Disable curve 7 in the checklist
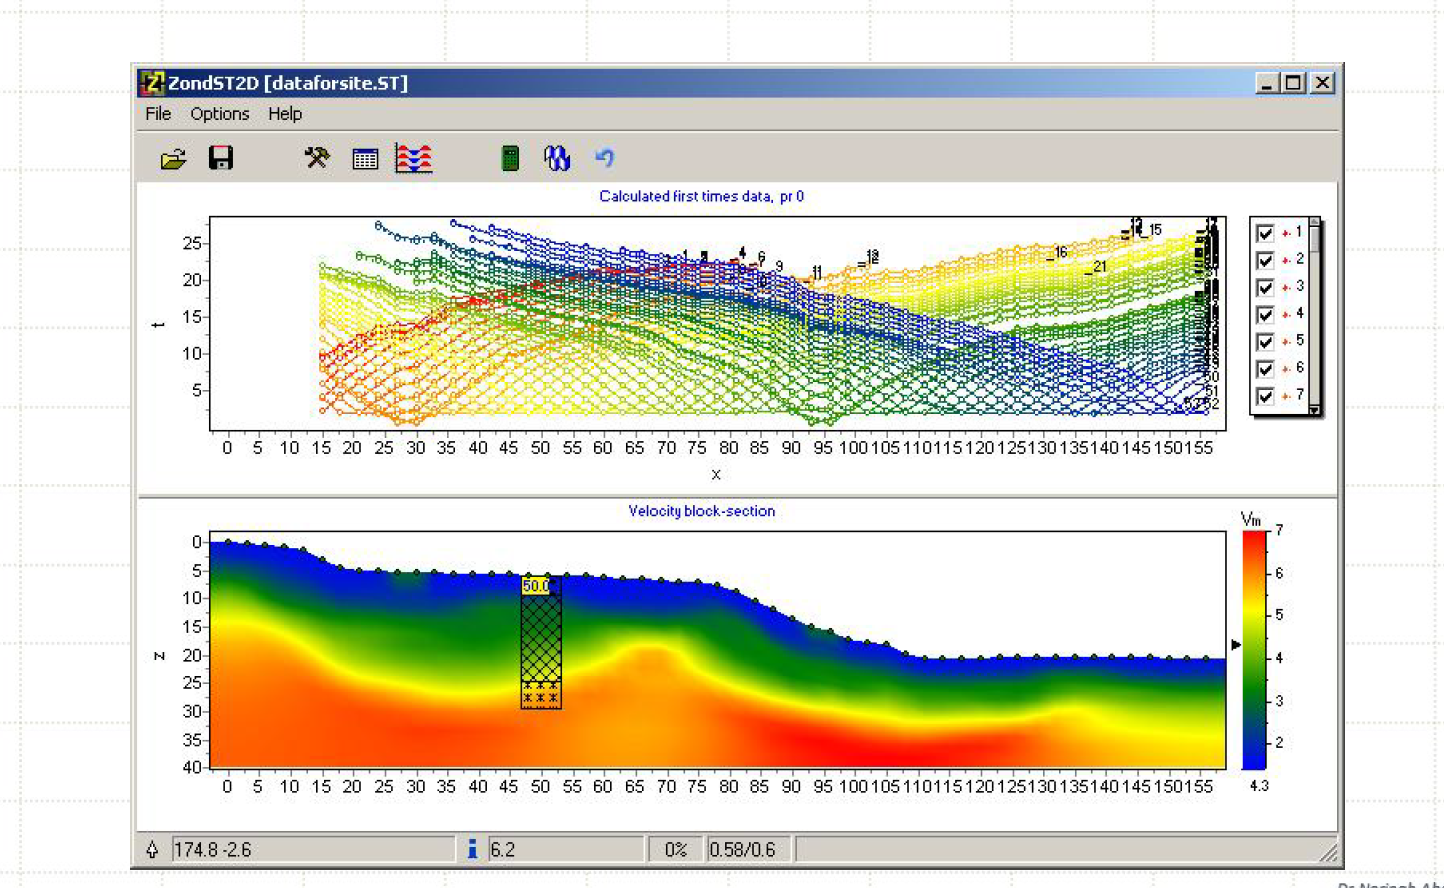Image resolution: width=1444 pixels, height=888 pixels. [x=1264, y=394]
